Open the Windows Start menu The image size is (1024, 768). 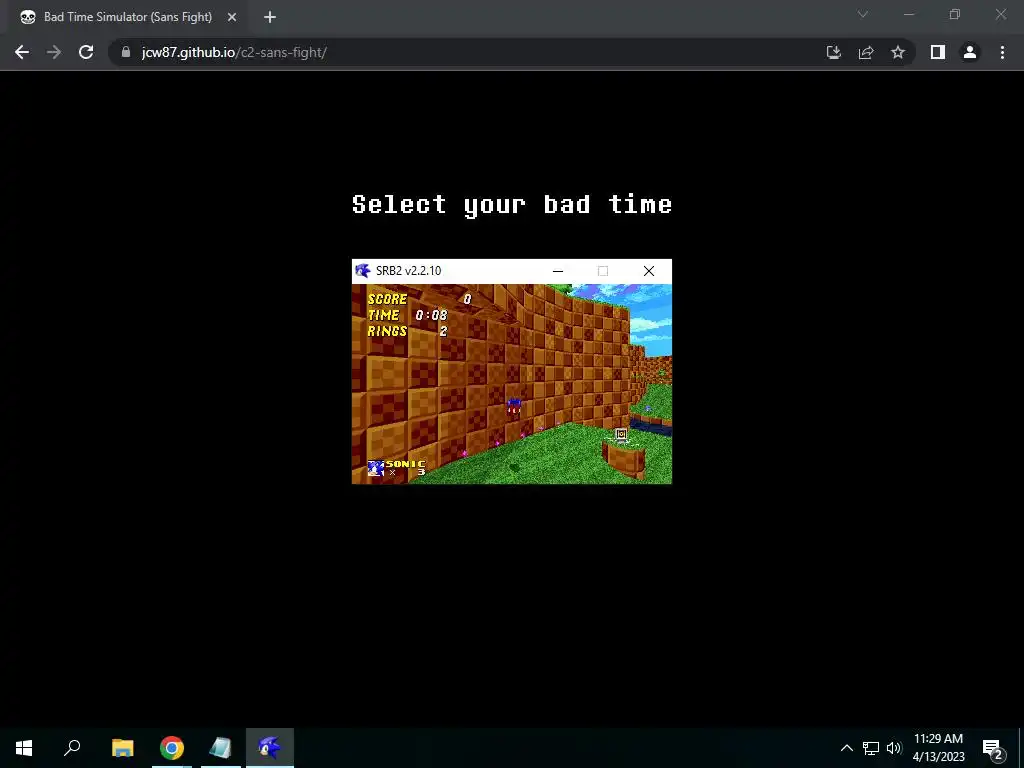(24, 748)
